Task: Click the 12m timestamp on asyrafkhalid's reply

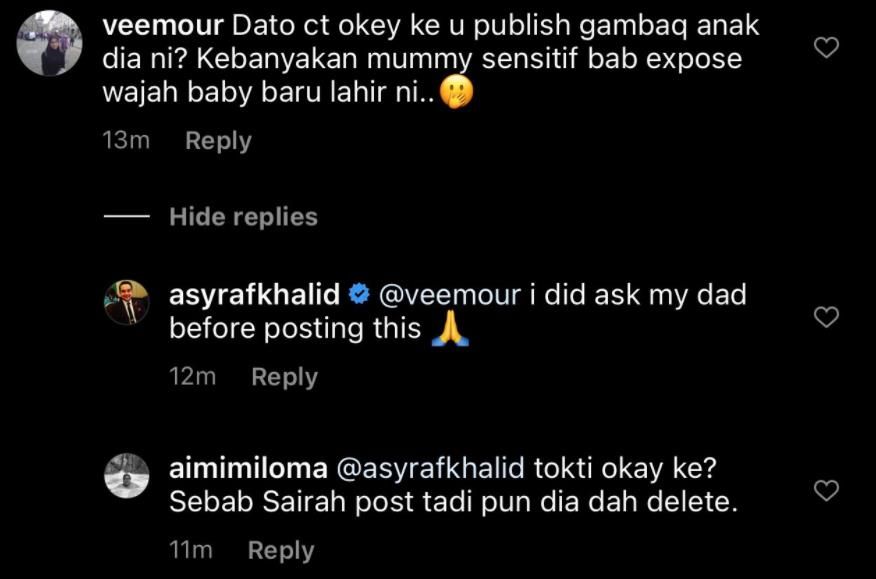Action: point(193,377)
